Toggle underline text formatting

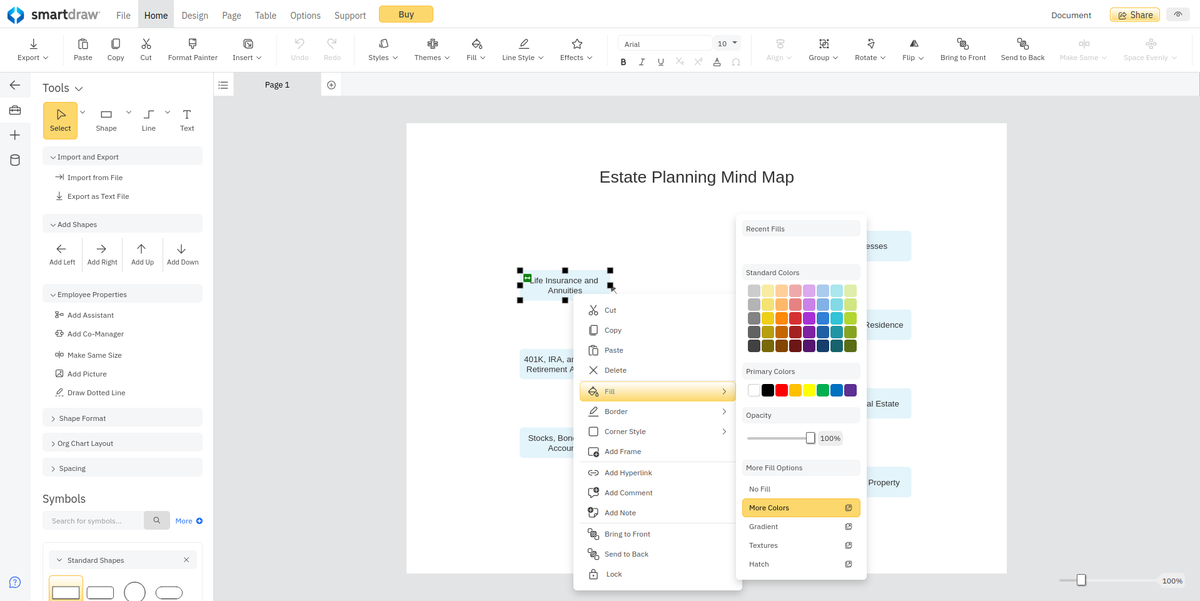click(659, 61)
